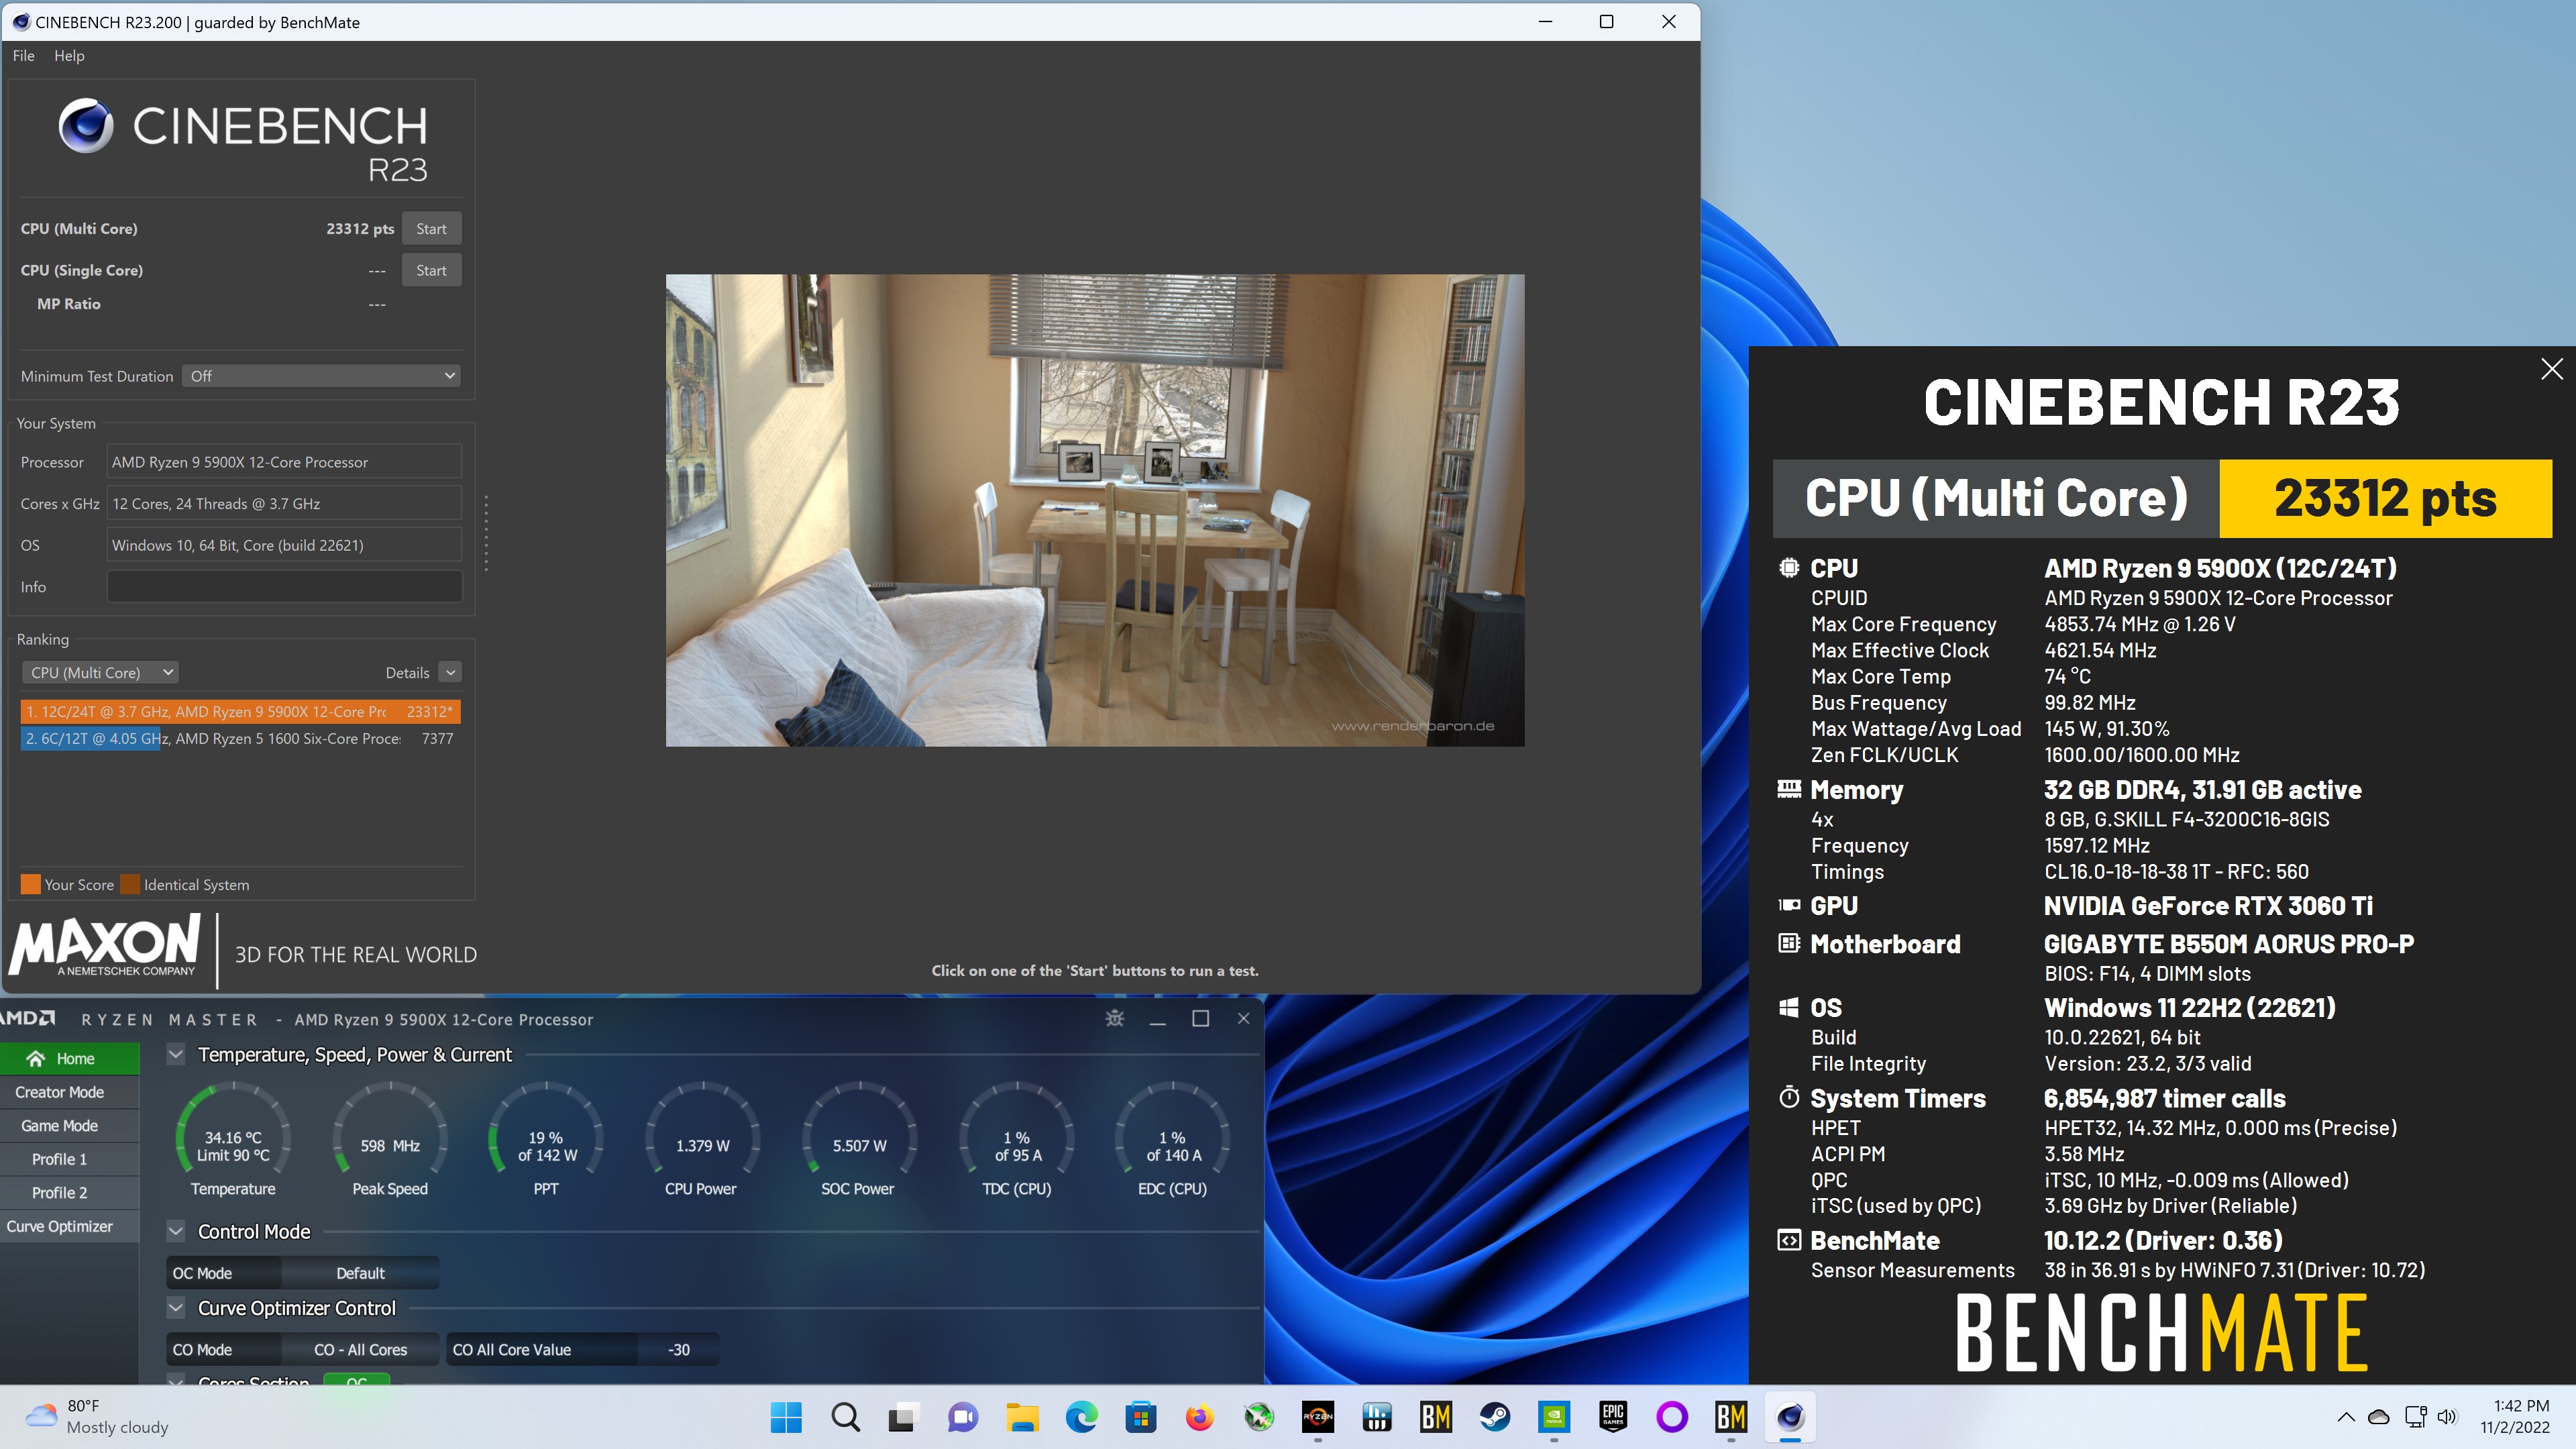Click the CO - All Cores mode value
2576x1449 pixels.
pos(360,1350)
